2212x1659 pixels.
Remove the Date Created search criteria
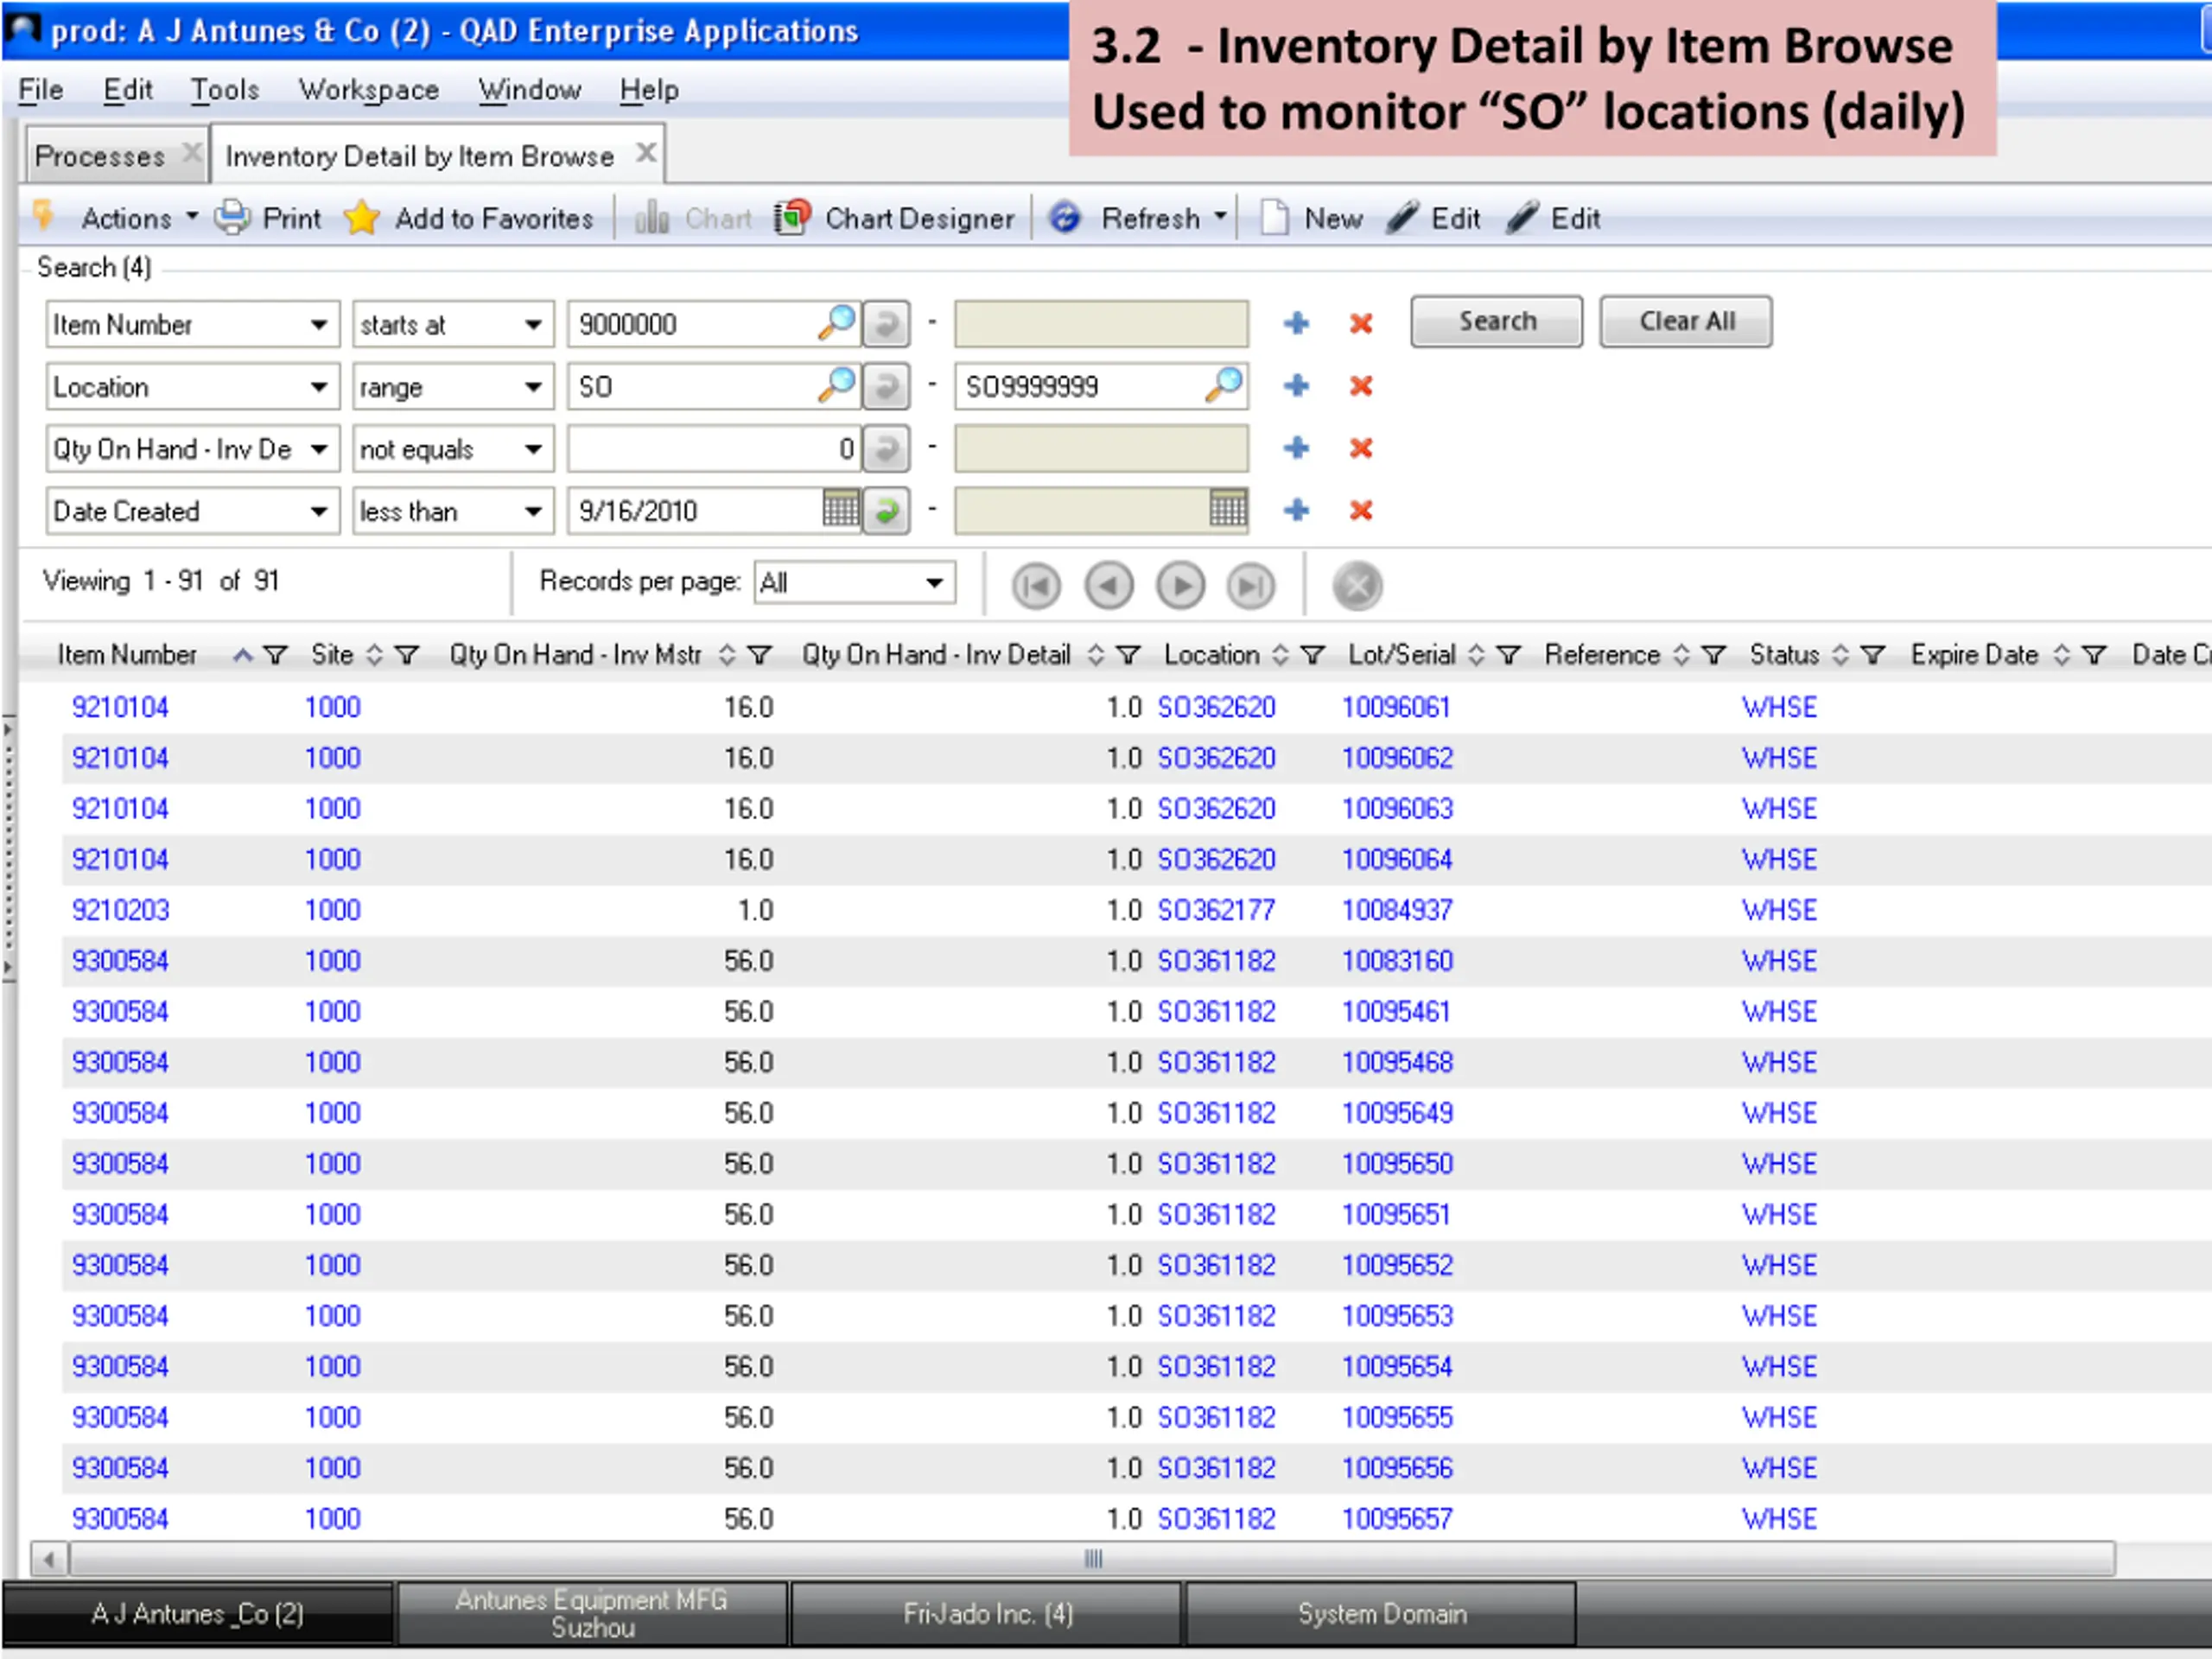pos(1360,510)
